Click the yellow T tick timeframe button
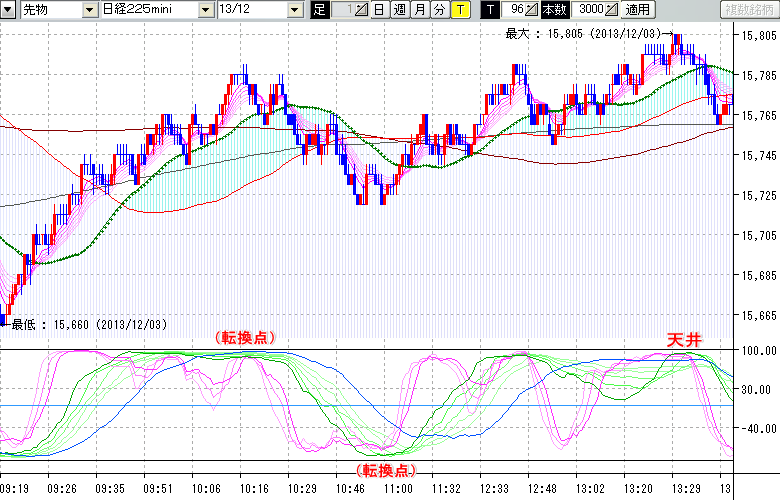This screenshot has width=780, height=500. pos(459,10)
